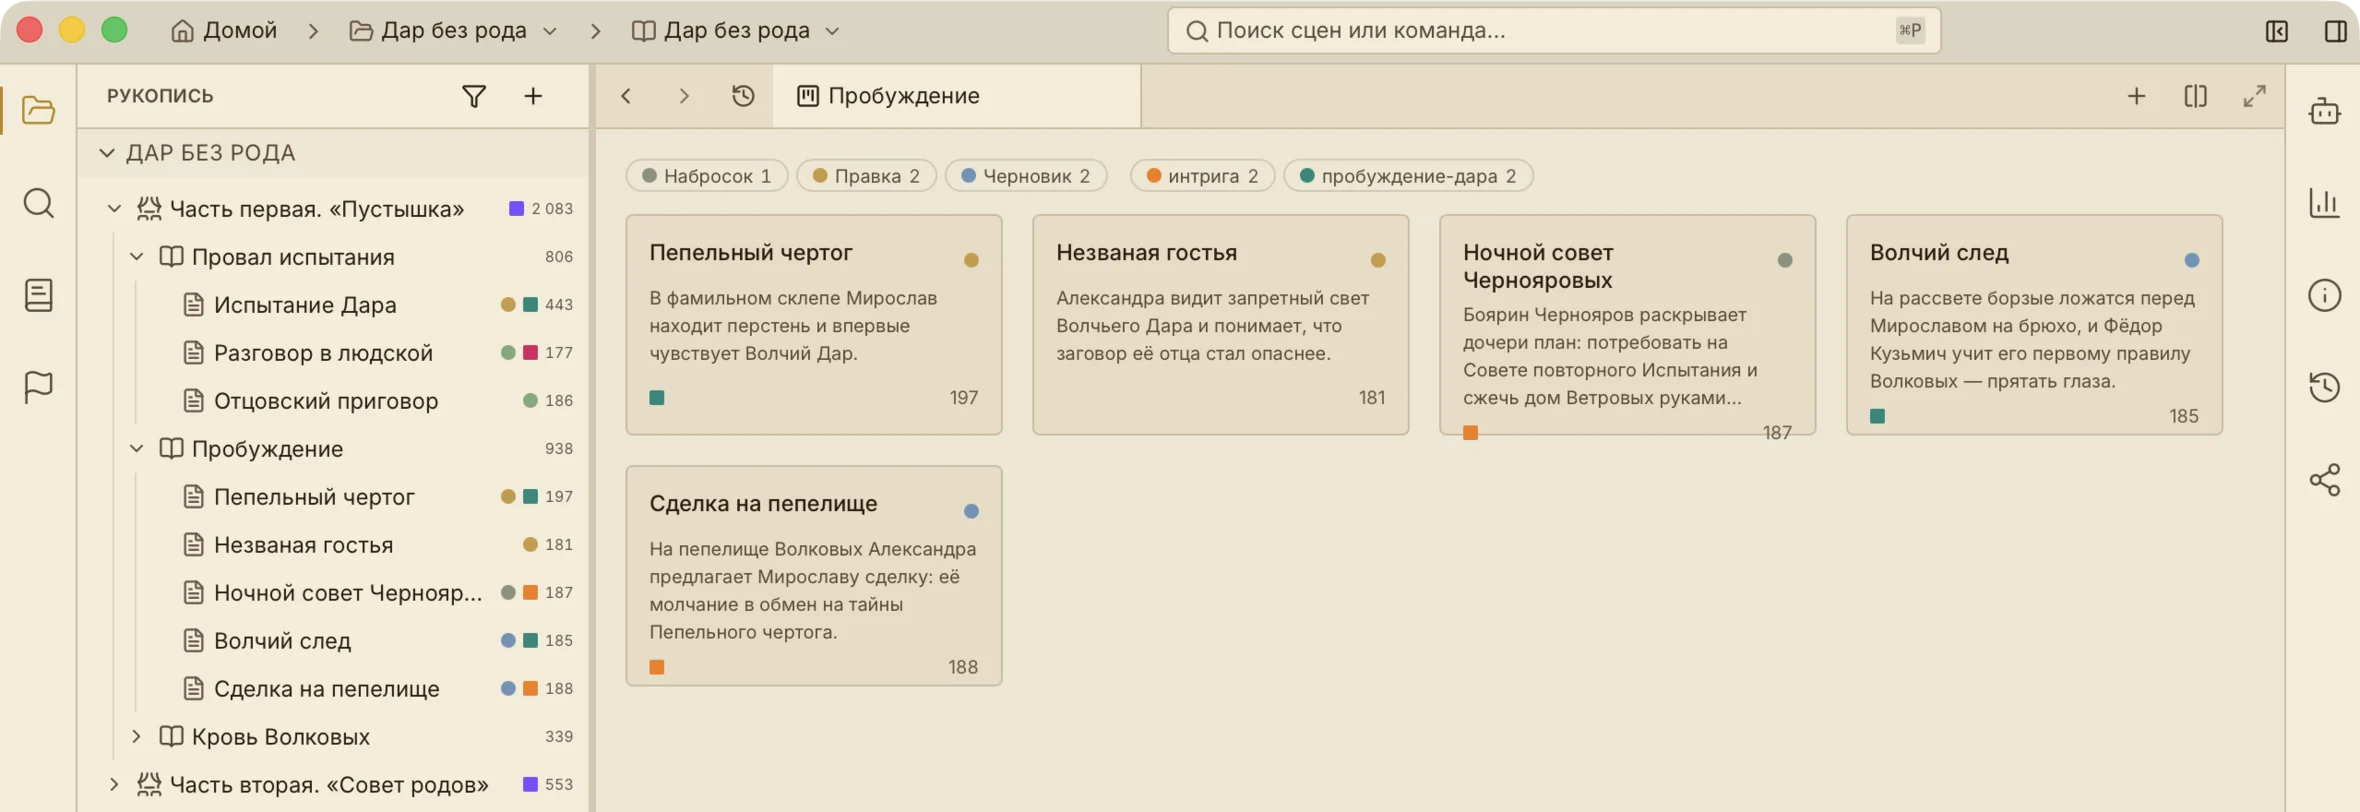Viewport: 2360px width, 812px height.
Task: Open the recent history clock in the tab bar
Action: [x=743, y=96]
